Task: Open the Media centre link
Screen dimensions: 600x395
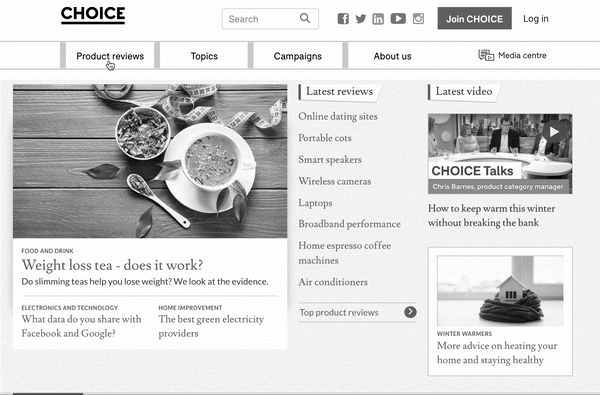Action: tap(522, 55)
